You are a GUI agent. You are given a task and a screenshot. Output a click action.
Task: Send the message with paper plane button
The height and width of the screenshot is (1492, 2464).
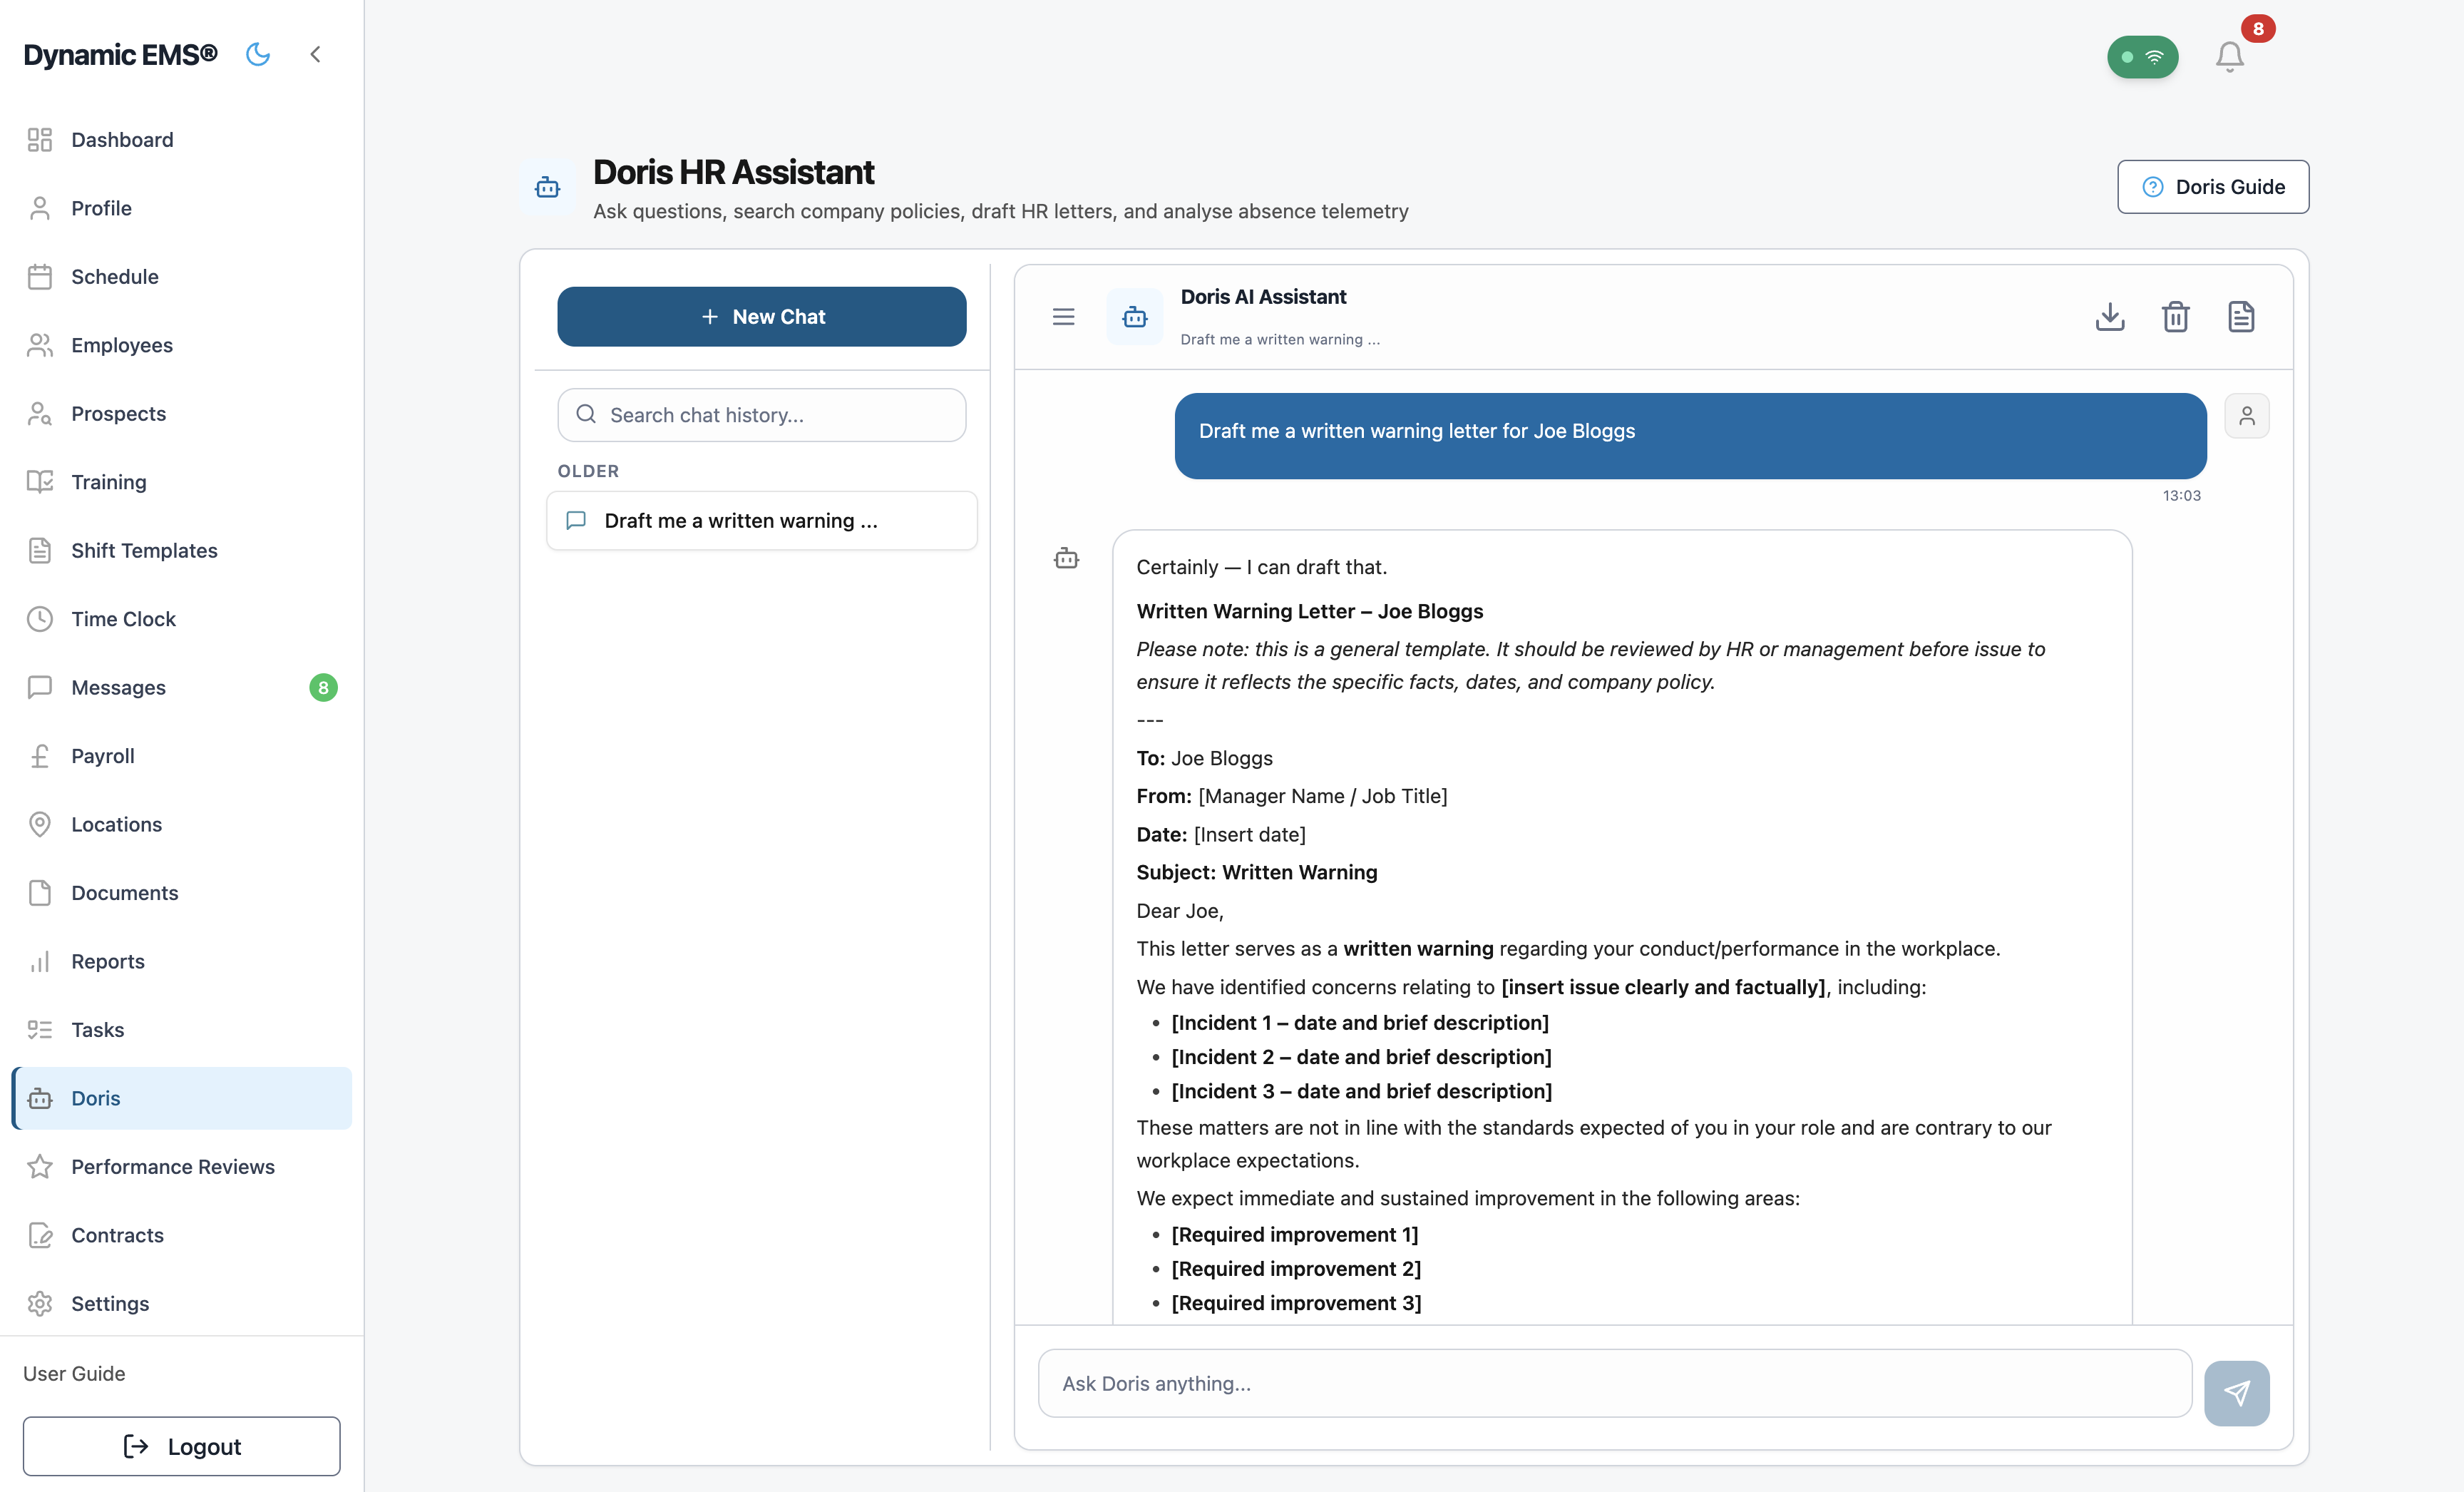pyautogui.click(x=2236, y=1392)
